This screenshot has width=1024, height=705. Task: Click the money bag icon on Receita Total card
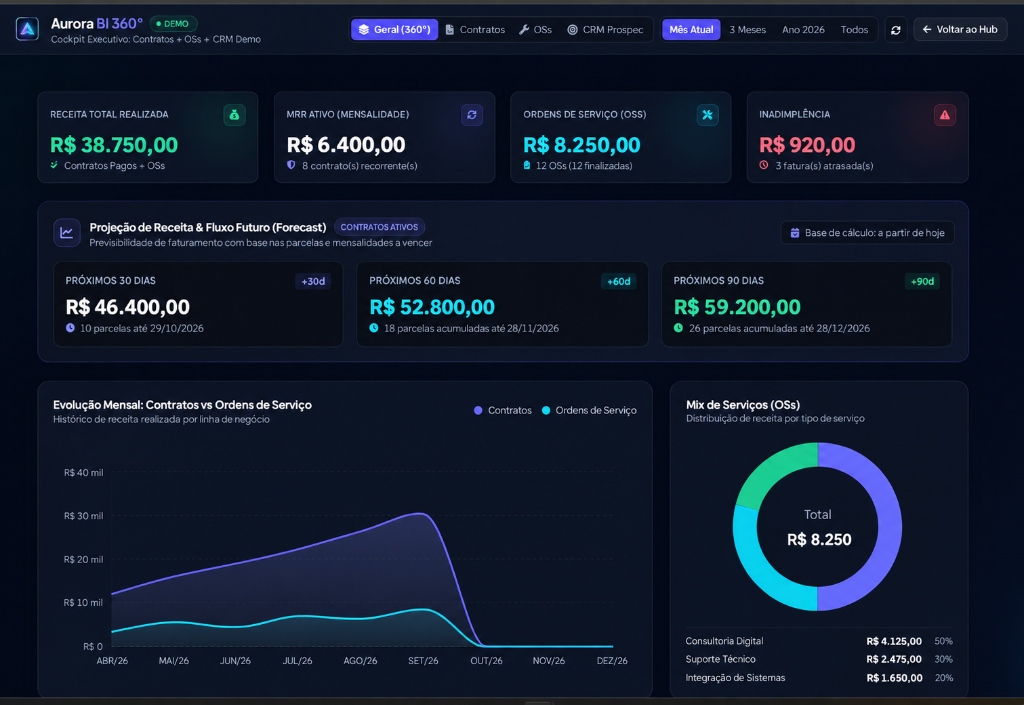click(234, 115)
